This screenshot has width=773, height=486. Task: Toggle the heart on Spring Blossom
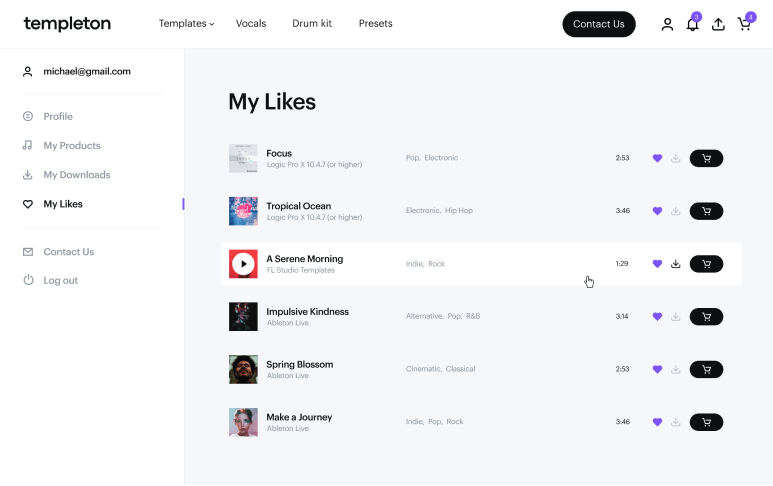coord(657,369)
